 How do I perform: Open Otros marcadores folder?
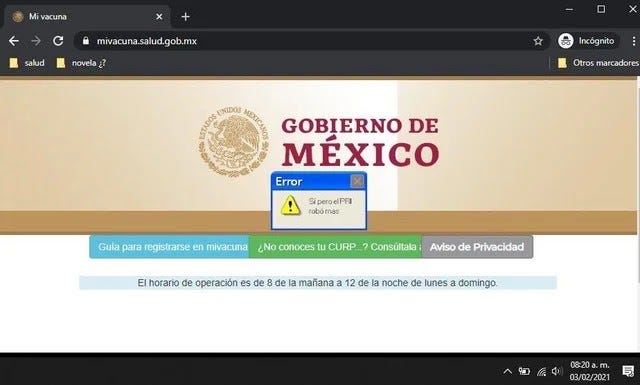(598, 63)
